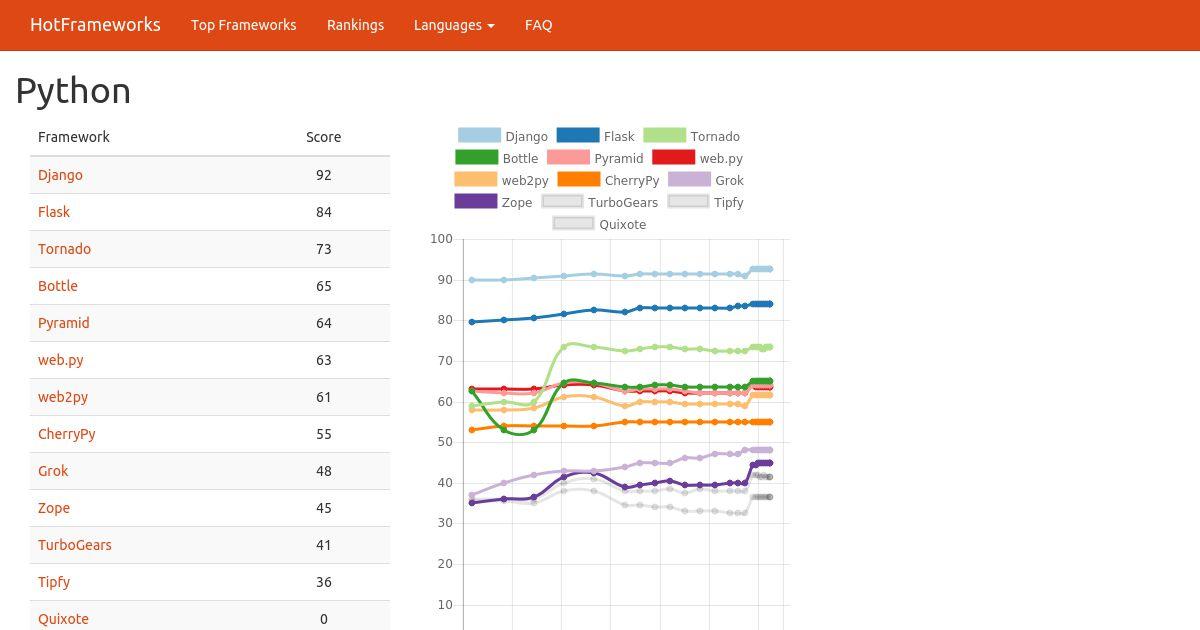Click Bottle's score of 65
The width and height of the screenshot is (1200, 630).
click(323, 286)
